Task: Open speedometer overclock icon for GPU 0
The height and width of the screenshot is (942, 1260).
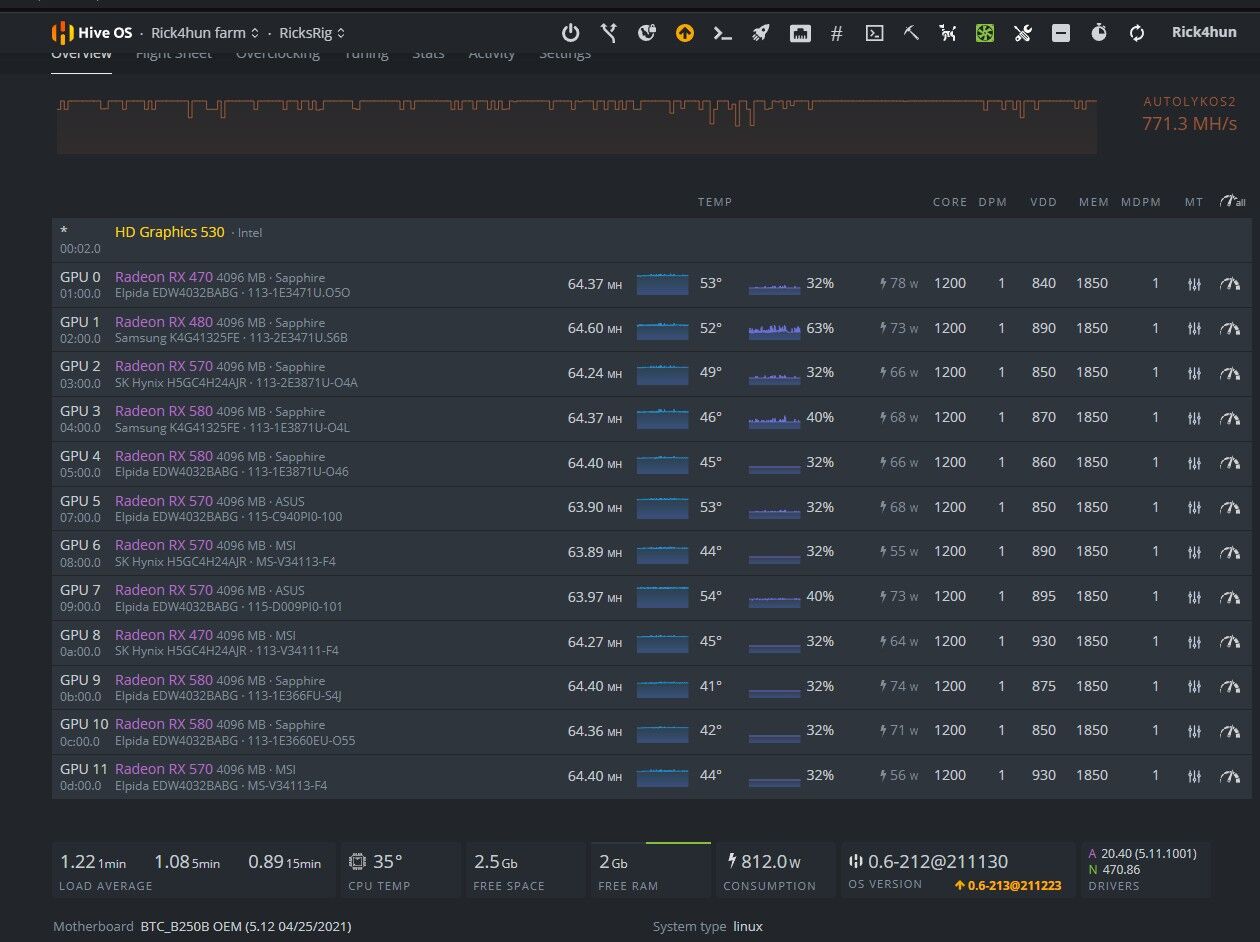Action: (x=1229, y=284)
